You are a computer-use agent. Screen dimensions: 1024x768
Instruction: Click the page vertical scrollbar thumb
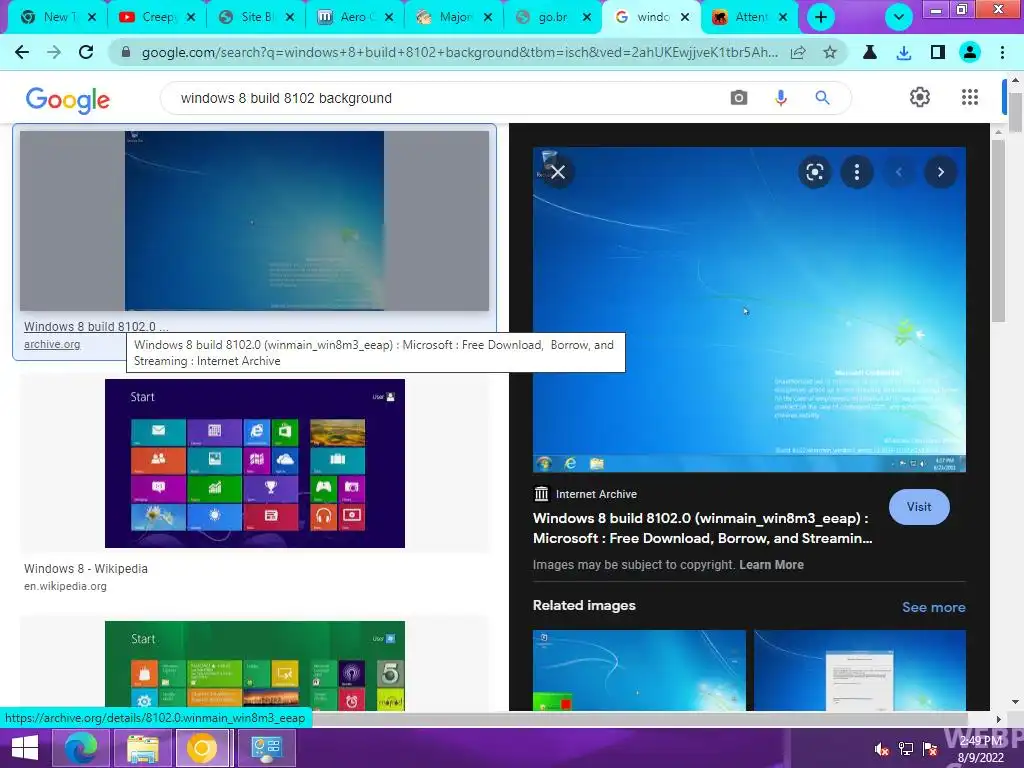coord(1015,112)
